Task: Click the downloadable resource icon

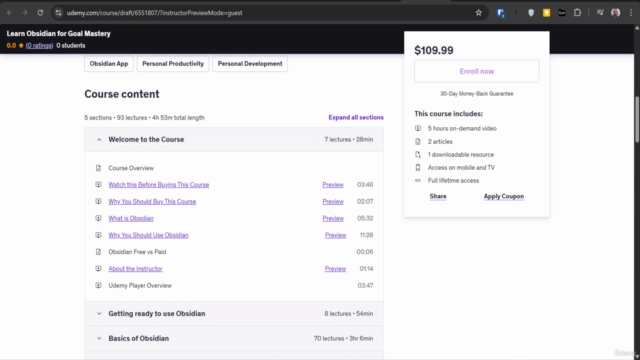Action: pos(418,154)
